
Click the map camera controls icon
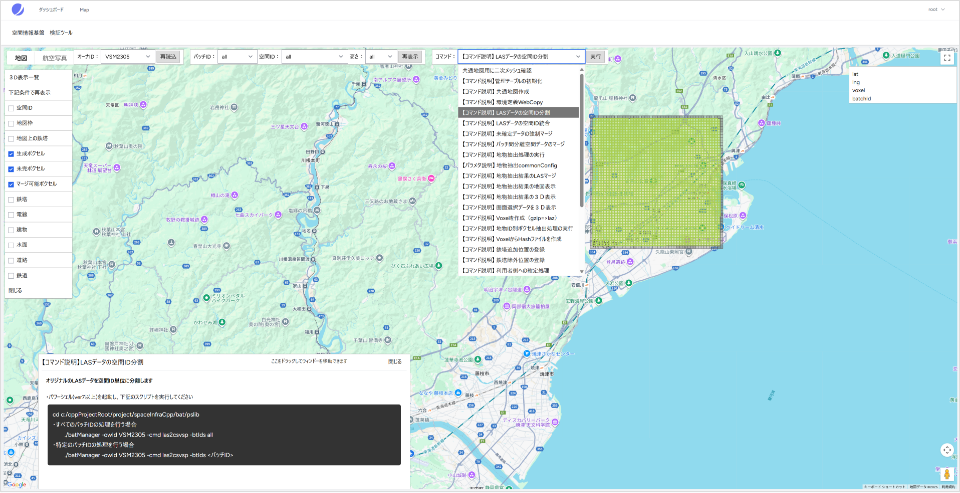tap(946, 449)
